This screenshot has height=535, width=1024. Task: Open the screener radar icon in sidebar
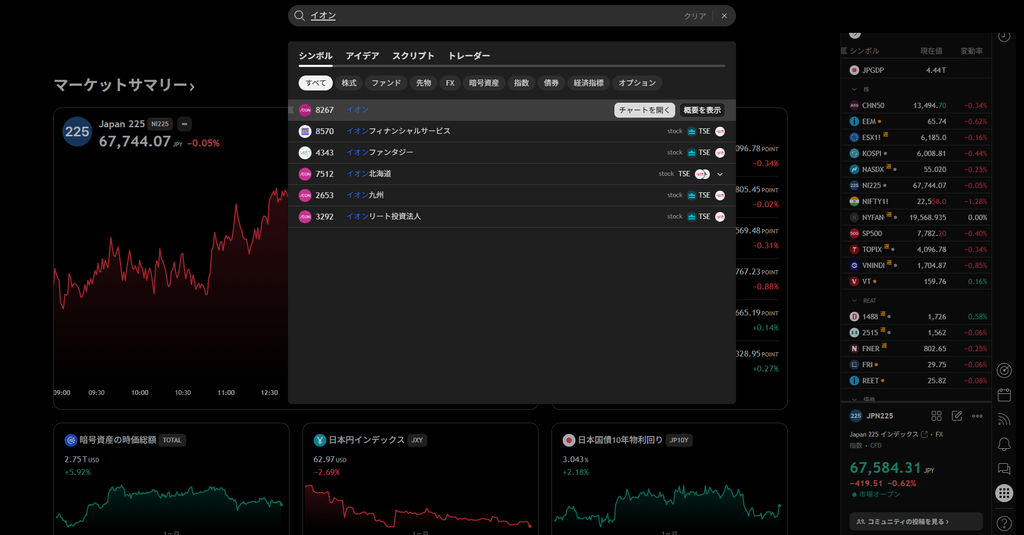coord(1004,370)
